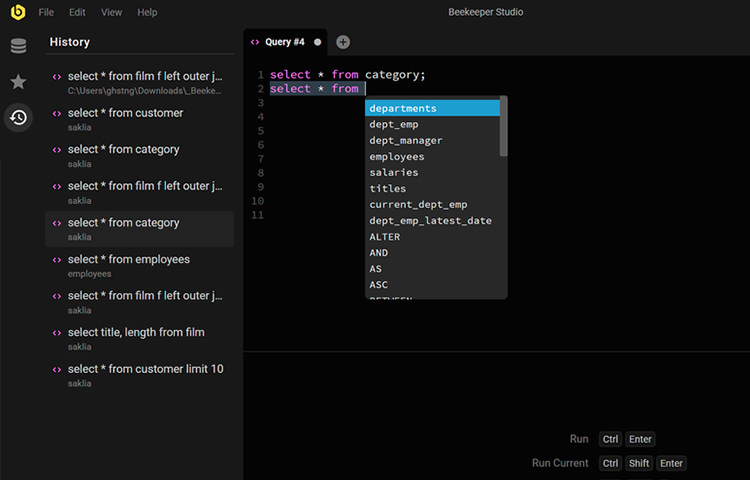Viewport: 750px width, 480px height.
Task: Choose dept_manager from autocomplete list
Action: point(432,141)
